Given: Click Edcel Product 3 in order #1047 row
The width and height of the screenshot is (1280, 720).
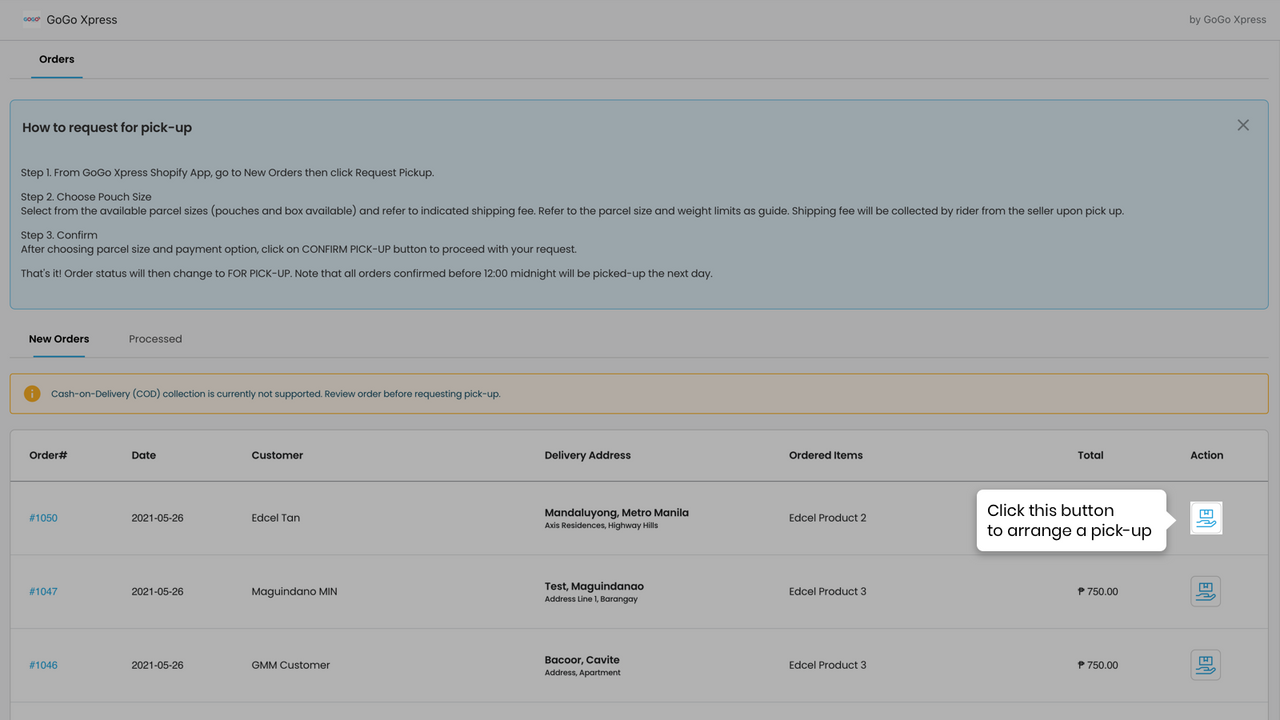Looking at the screenshot, I should (x=828, y=591).
